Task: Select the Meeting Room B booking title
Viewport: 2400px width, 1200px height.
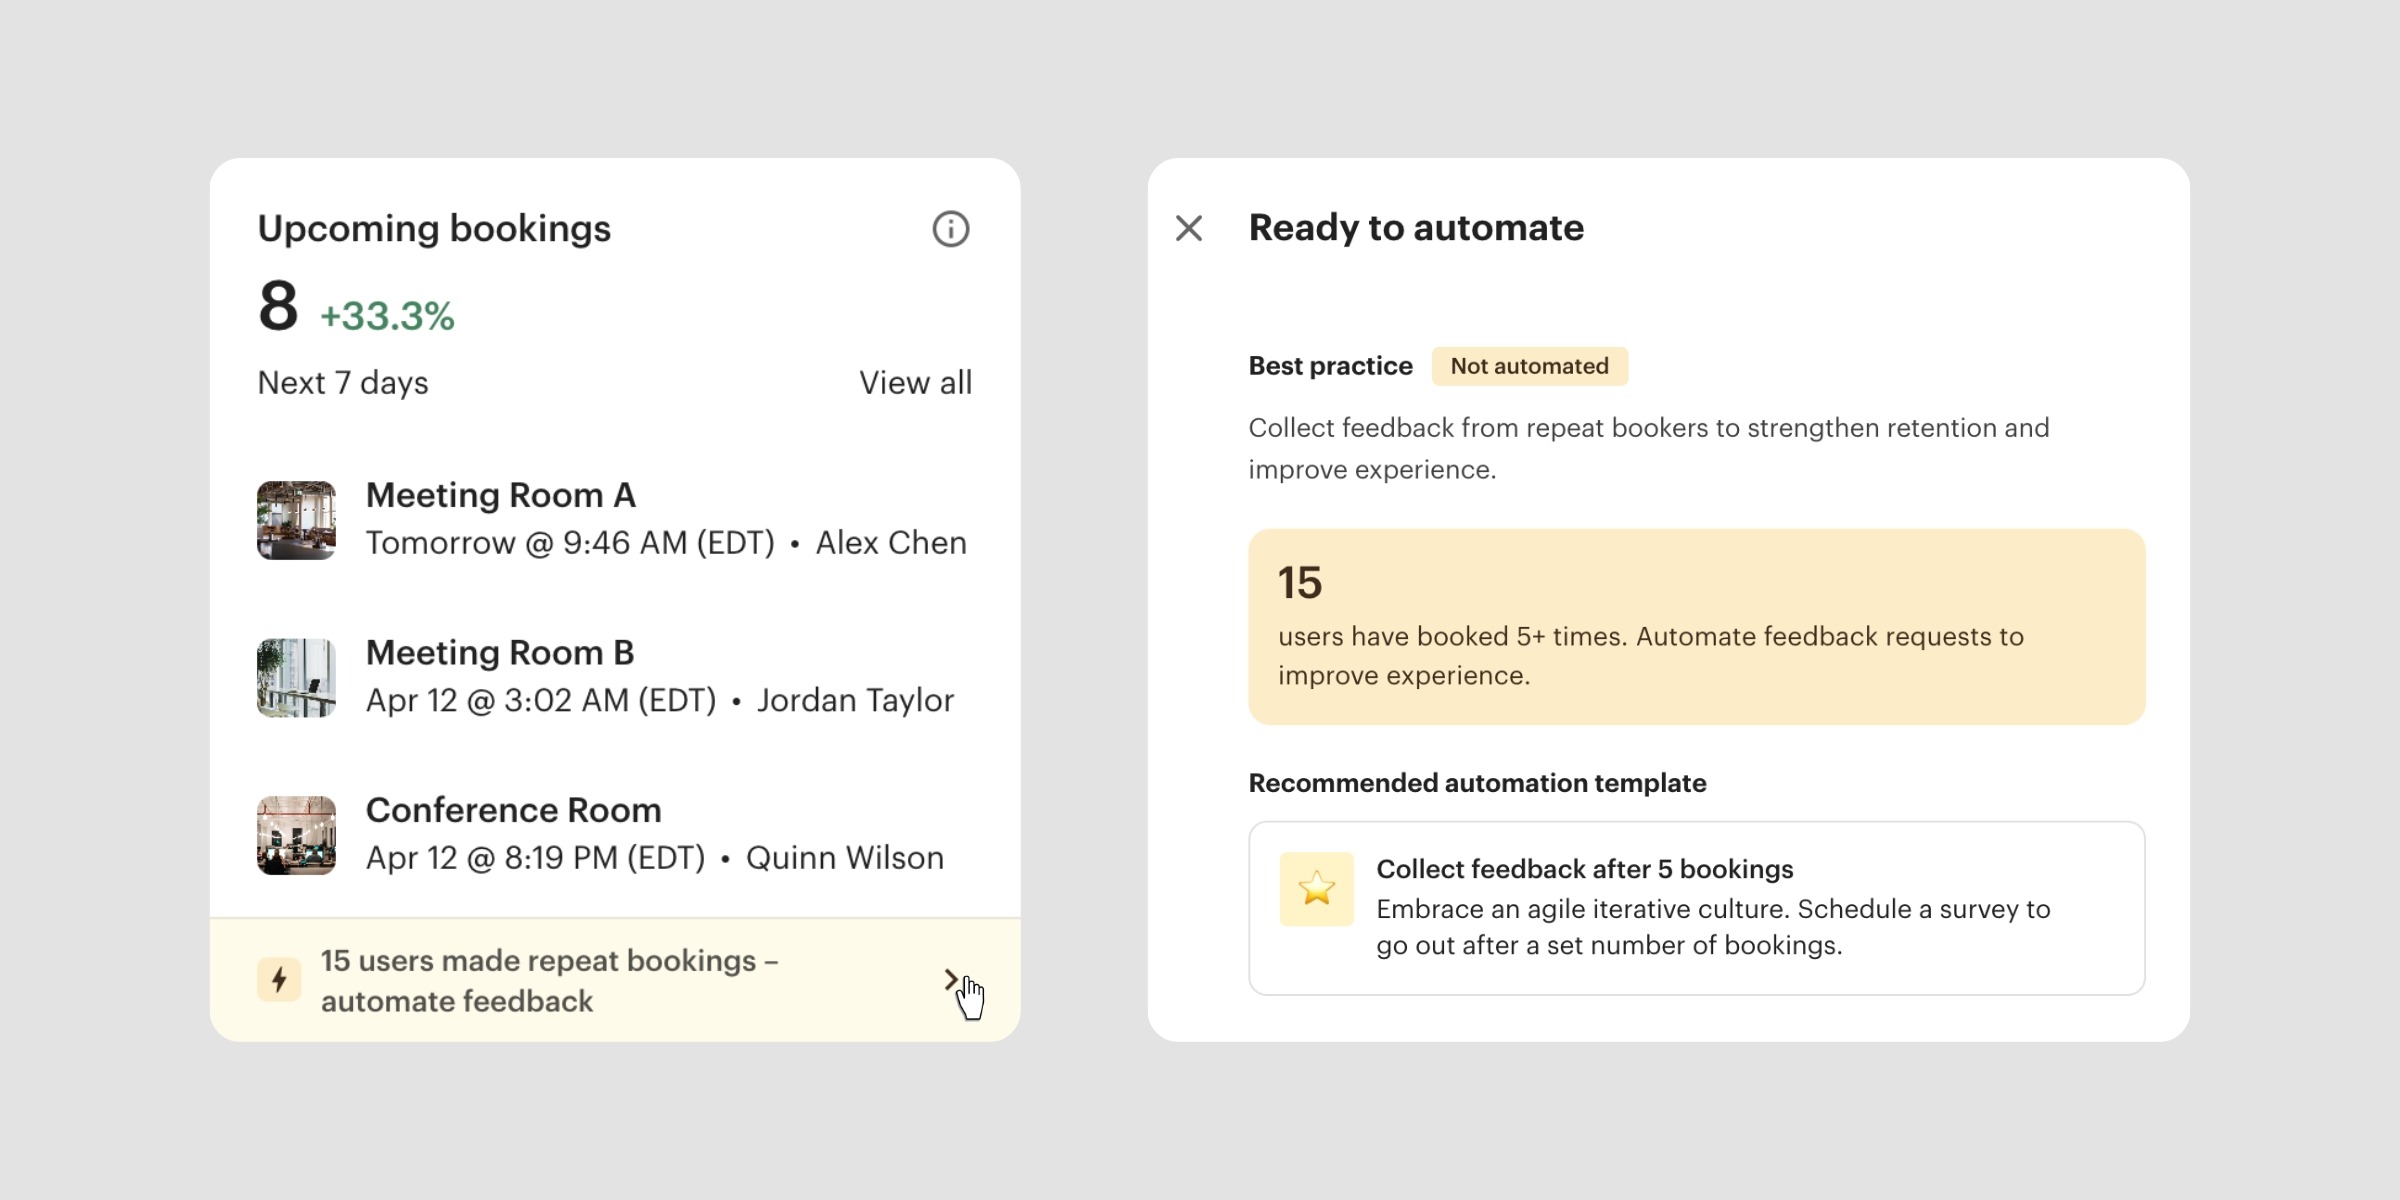Action: pyautogui.click(x=500, y=652)
